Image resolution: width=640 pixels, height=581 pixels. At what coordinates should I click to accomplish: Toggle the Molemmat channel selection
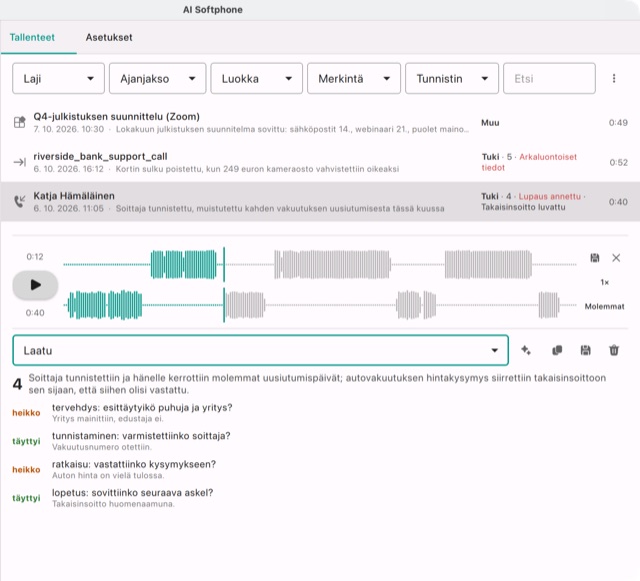(x=604, y=306)
